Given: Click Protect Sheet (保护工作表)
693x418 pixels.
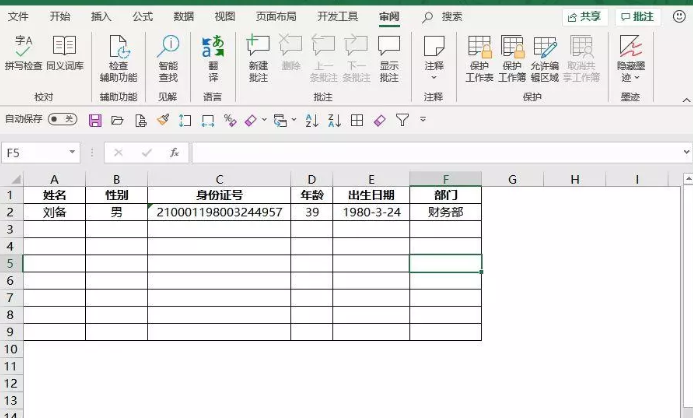Looking at the screenshot, I should pos(479,59).
